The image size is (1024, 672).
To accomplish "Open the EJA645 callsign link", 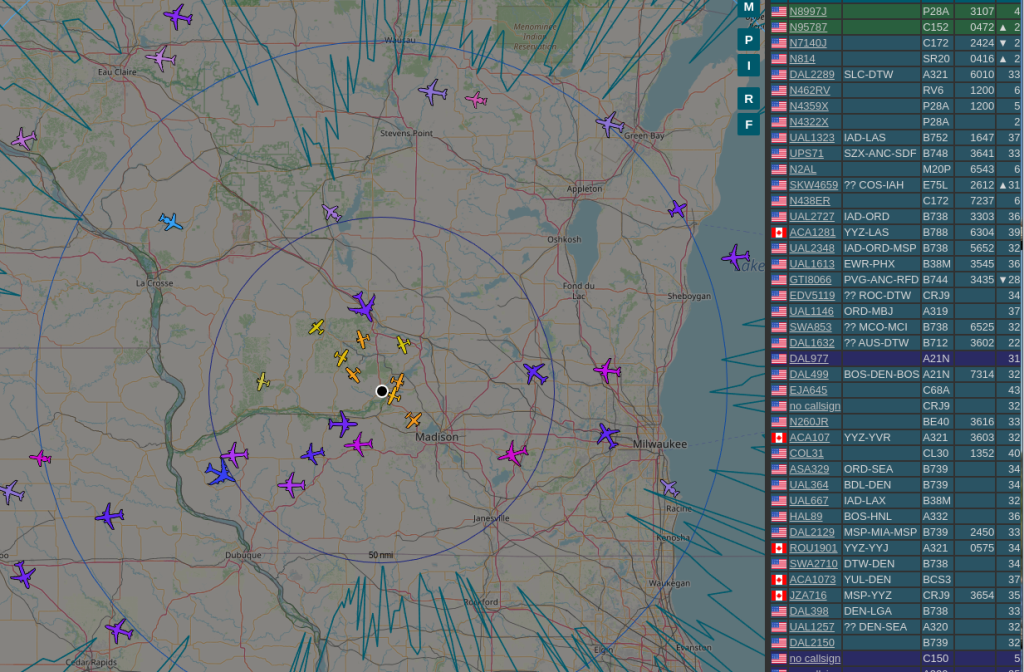I will pyautogui.click(x=808, y=390).
